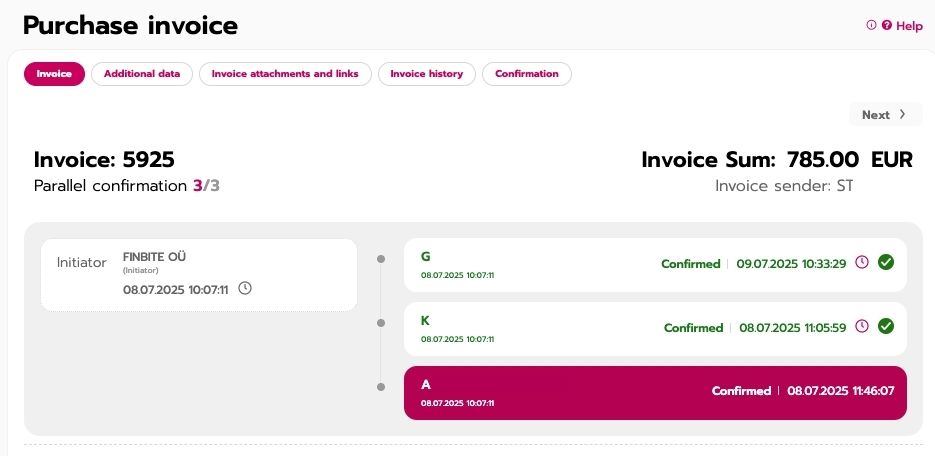The image size is (935, 456).
Task: Click the clock icon in K's confirmation row
Action: coord(862,327)
